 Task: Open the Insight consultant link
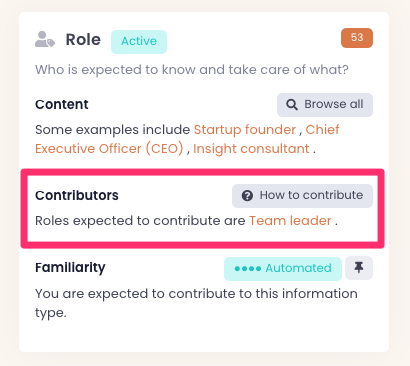251,149
